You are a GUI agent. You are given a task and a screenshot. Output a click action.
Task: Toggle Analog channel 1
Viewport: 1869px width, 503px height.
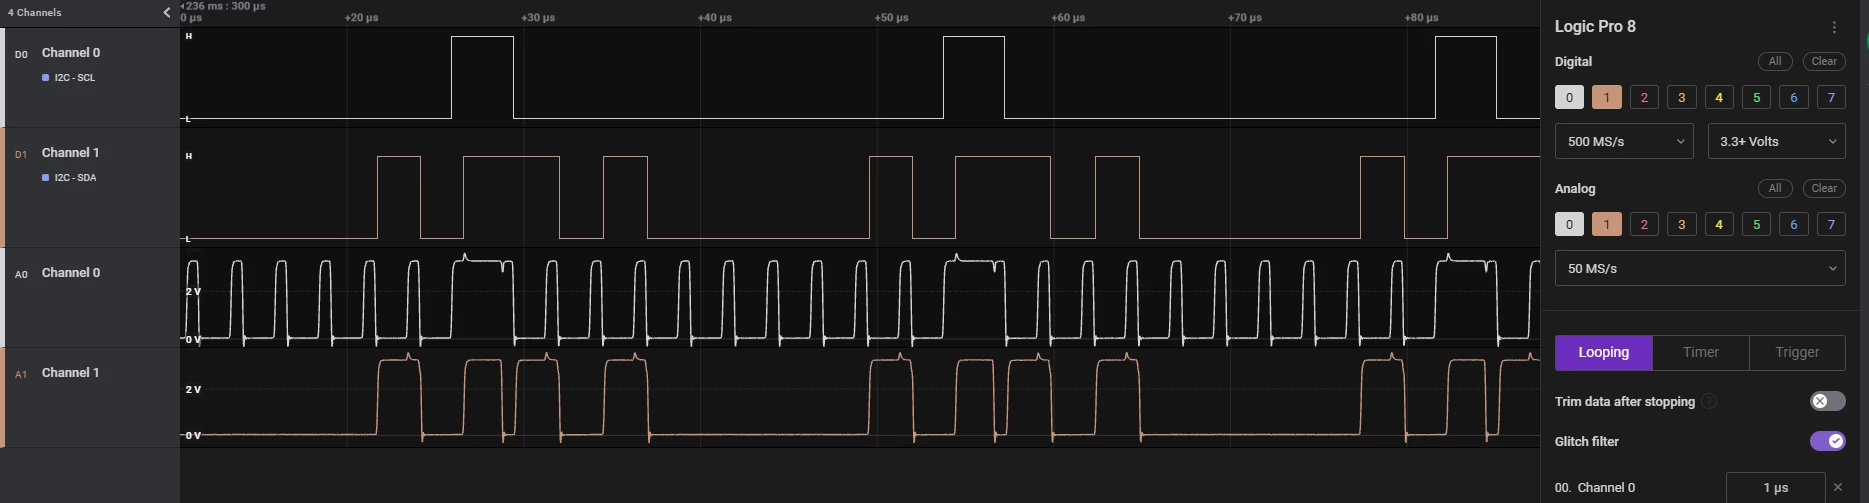(x=1606, y=224)
